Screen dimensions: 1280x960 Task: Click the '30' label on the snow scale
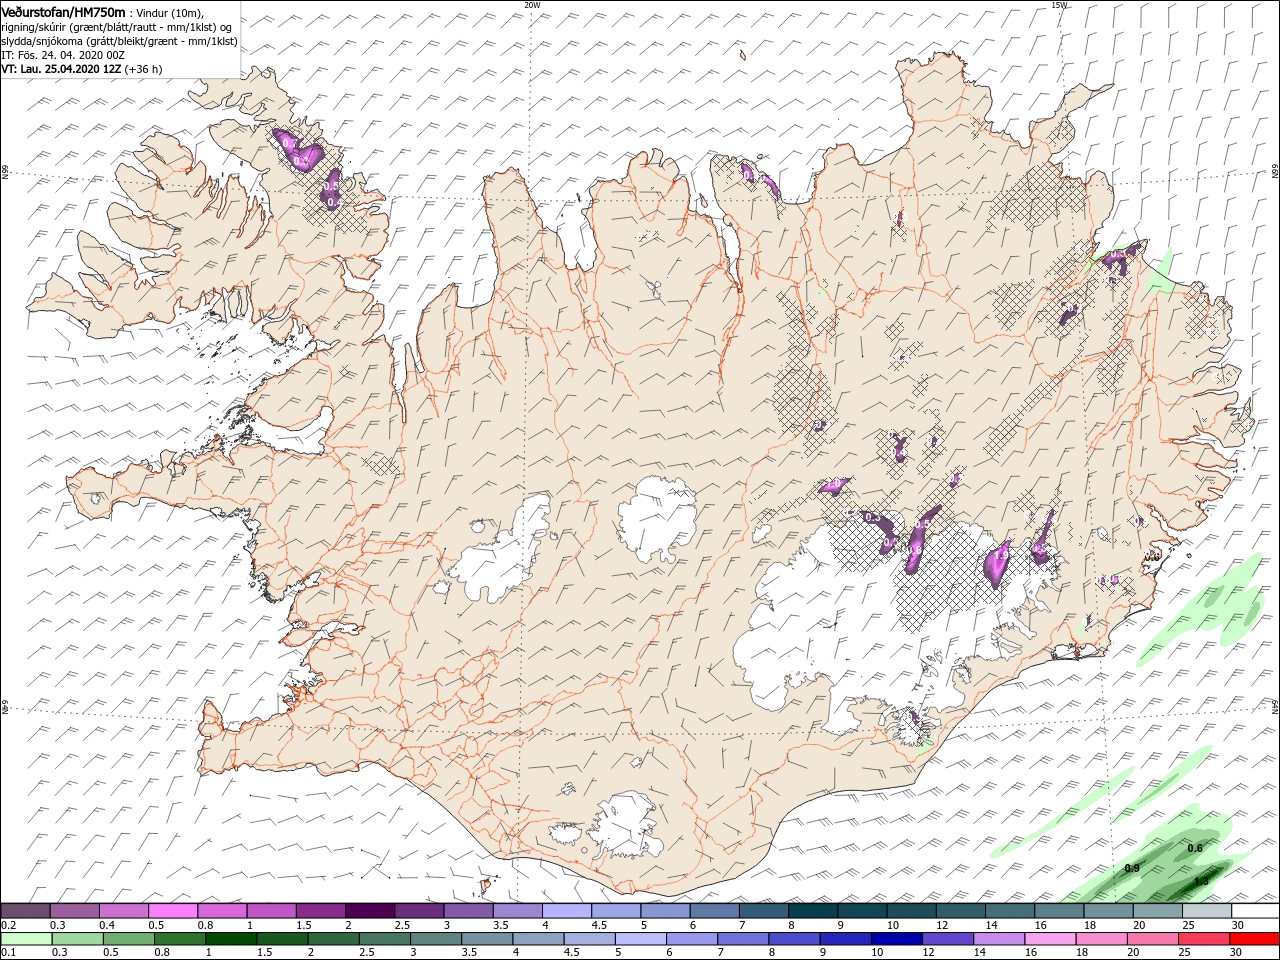tap(1238, 925)
